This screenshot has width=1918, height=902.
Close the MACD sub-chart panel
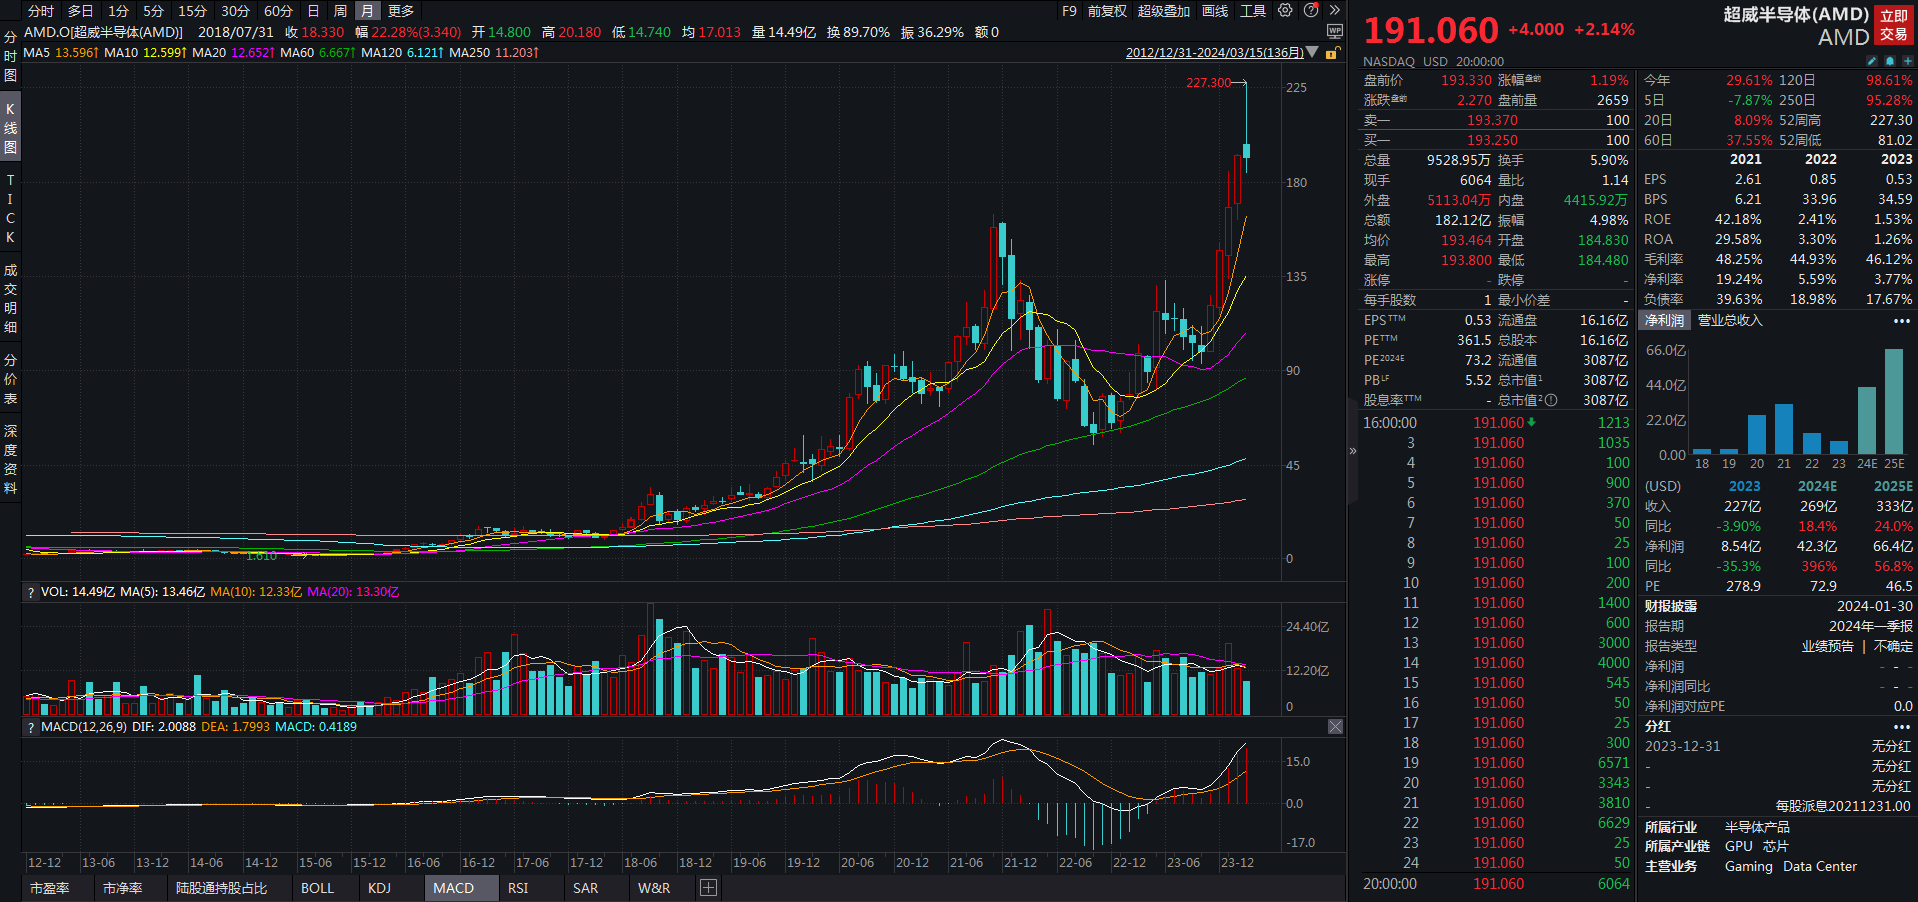coord(1335,727)
